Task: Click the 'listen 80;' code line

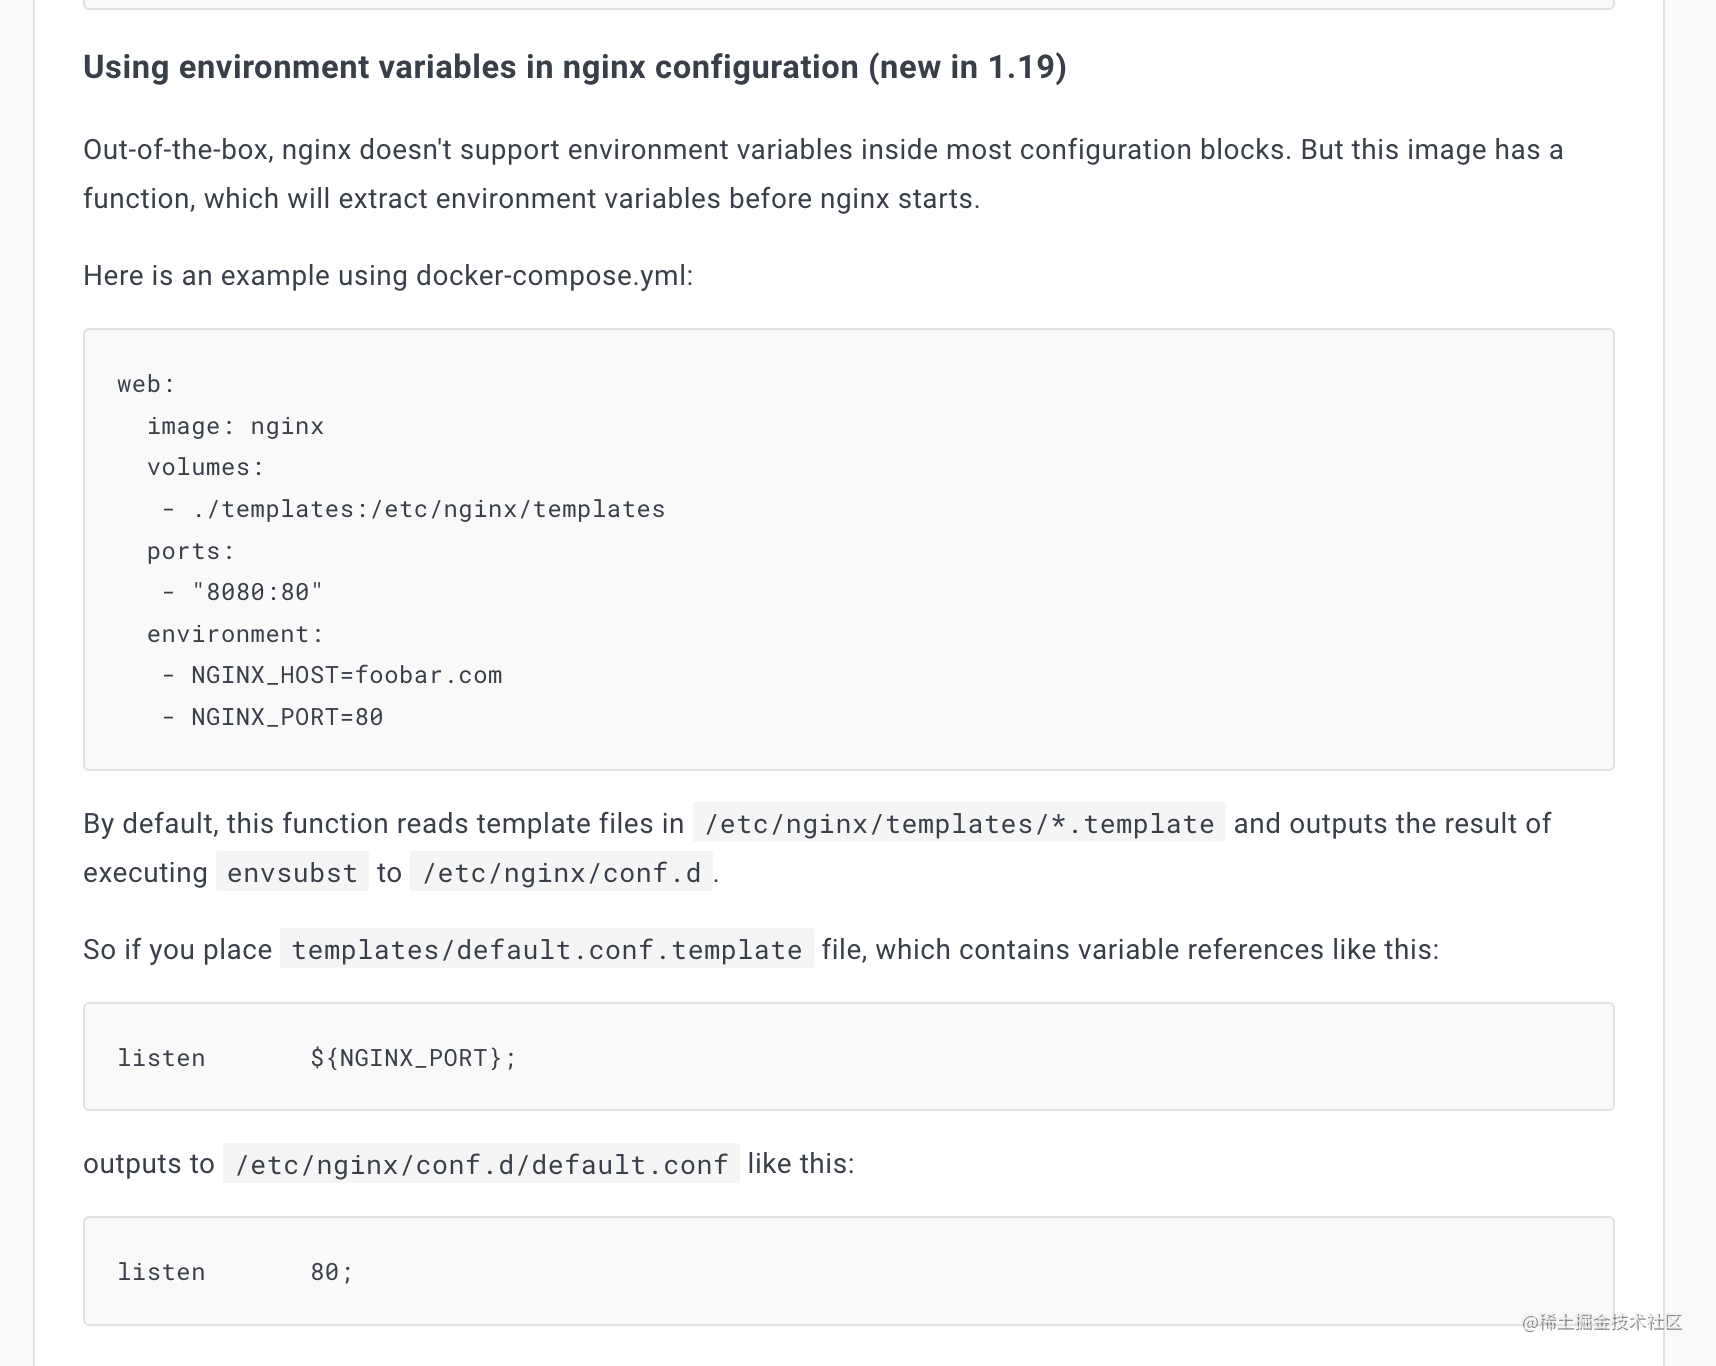Action: click(235, 1272)
